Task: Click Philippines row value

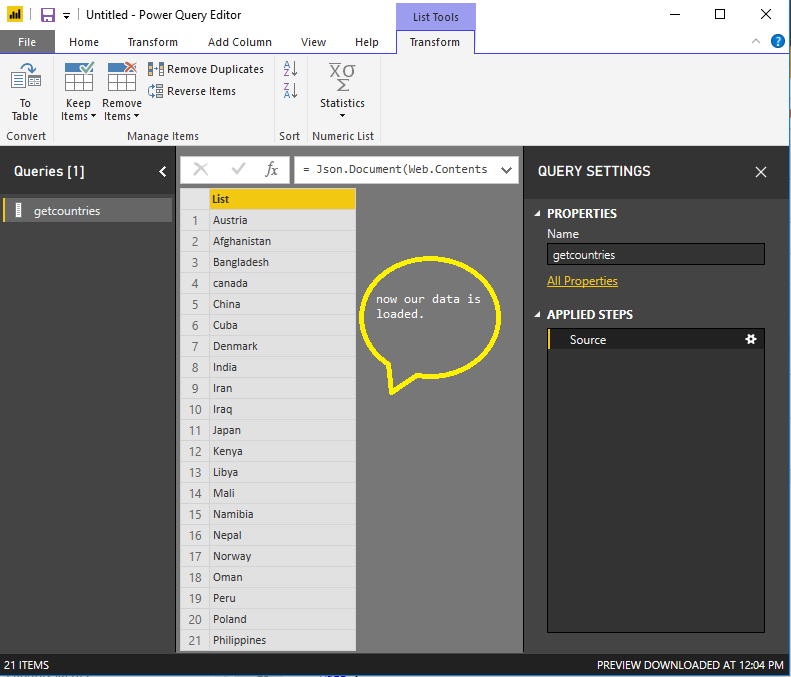Action: [282, 641]
